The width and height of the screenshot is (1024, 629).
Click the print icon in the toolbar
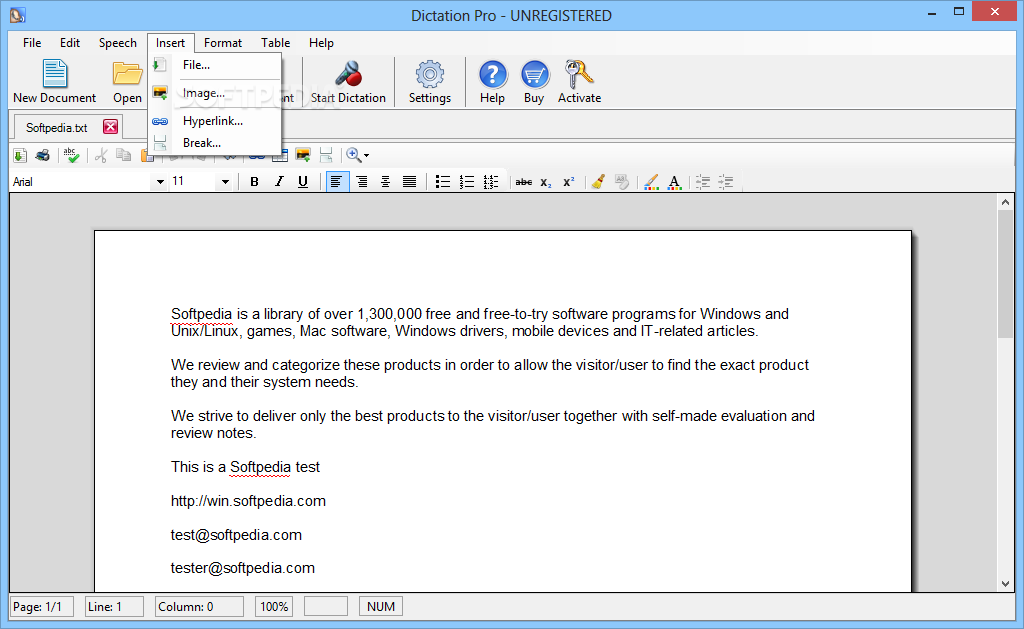pos(43,155)
